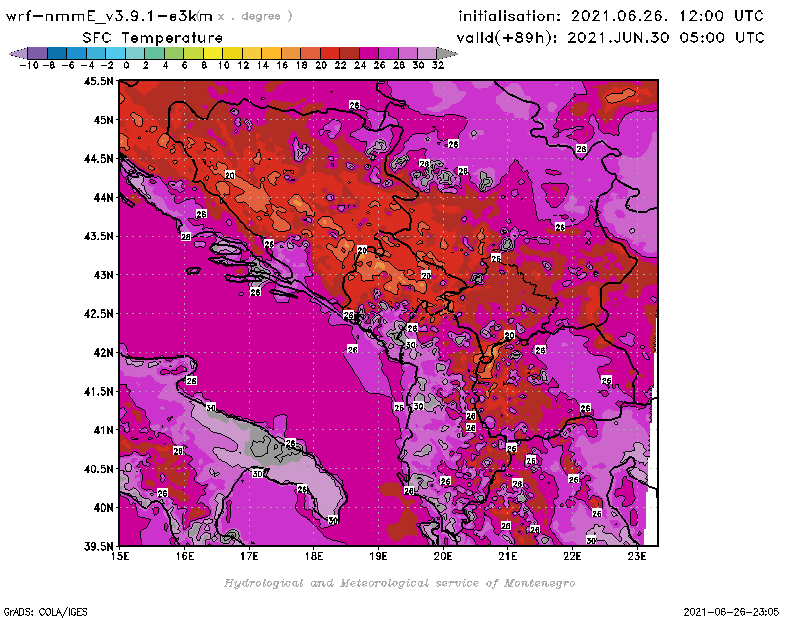Click the legend swatch between 18 and 20
The width and height of the screenshot is (800, 618).
310,53
